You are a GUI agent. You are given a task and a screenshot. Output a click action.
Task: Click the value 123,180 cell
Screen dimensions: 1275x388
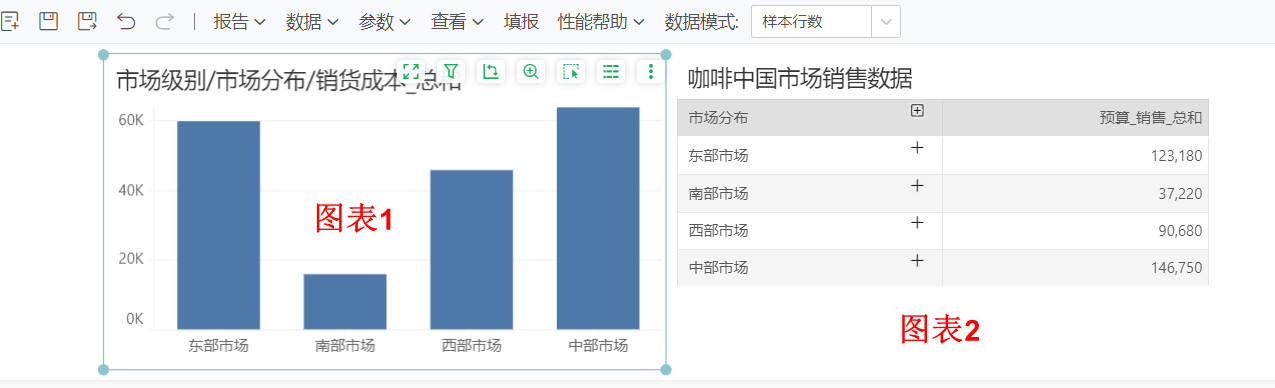(x=1076, y=155)
